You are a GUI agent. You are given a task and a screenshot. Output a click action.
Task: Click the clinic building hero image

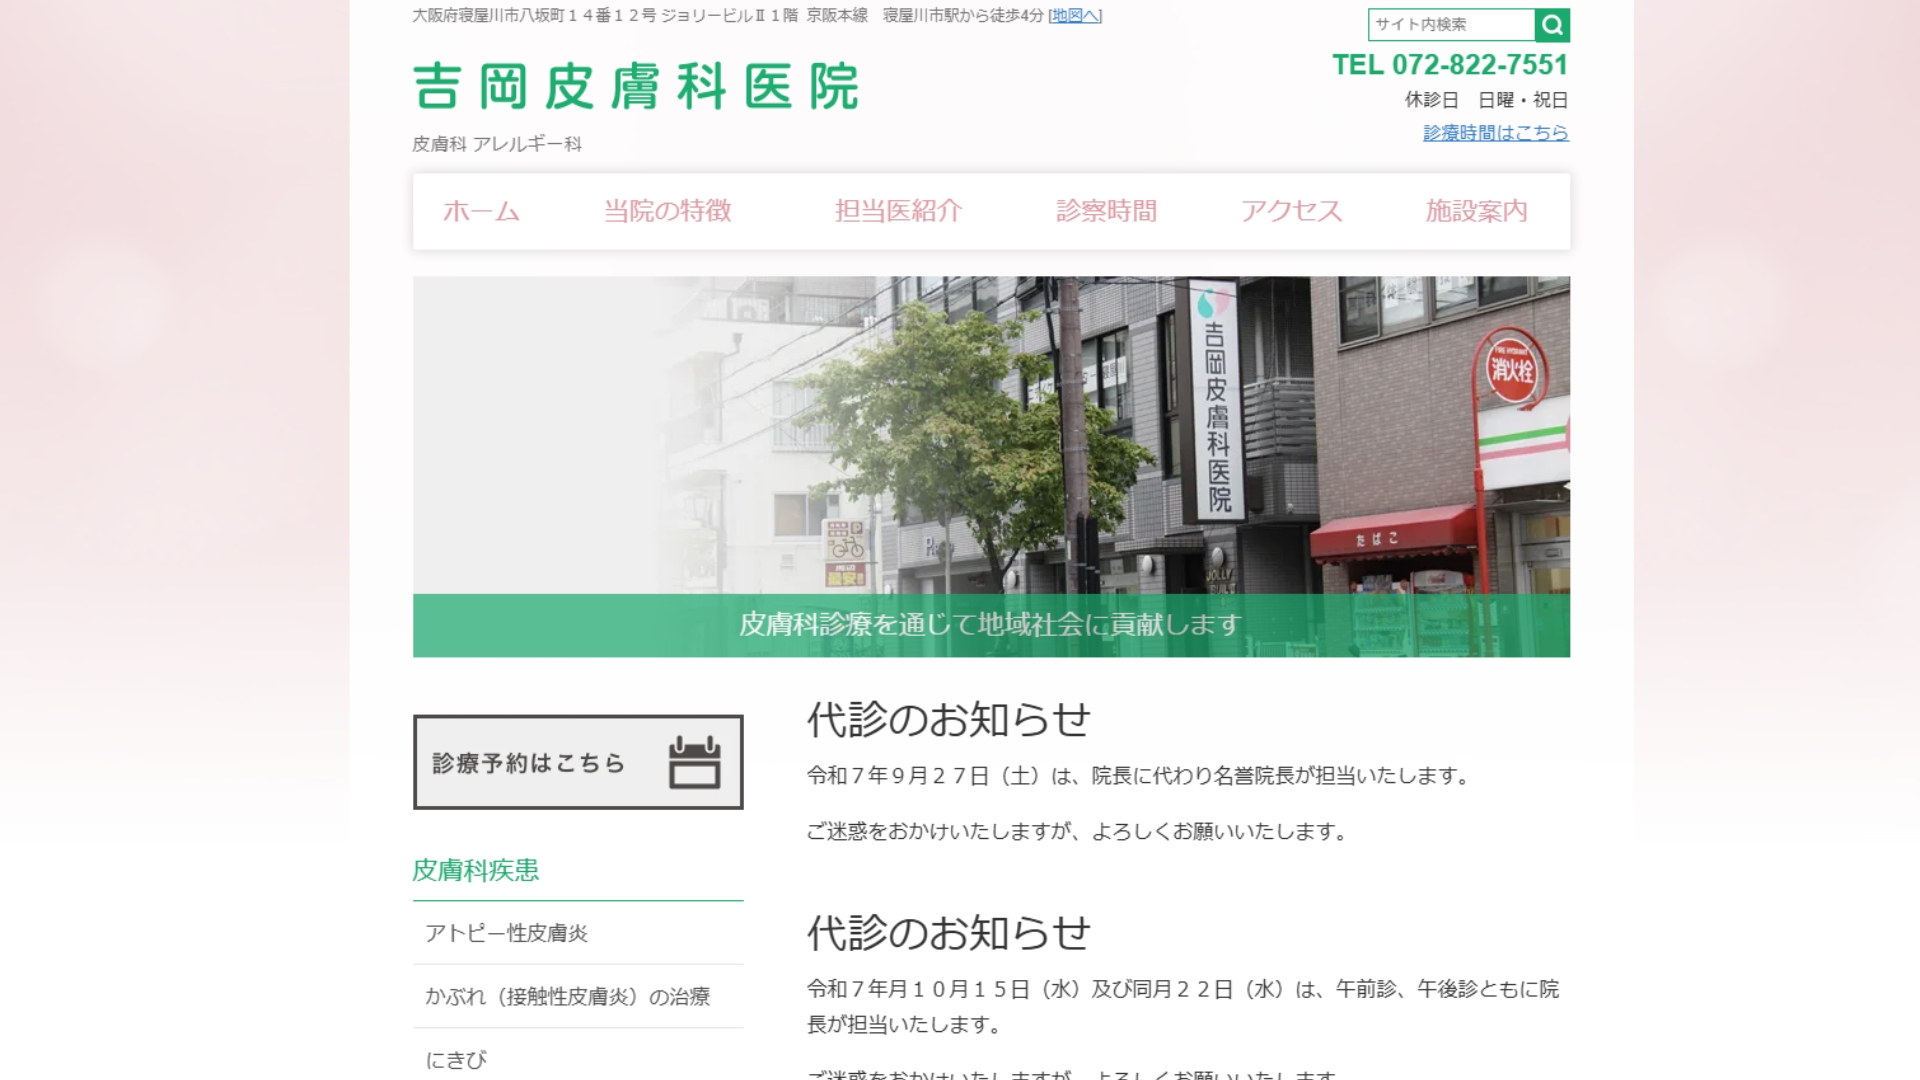coord(990,435)
